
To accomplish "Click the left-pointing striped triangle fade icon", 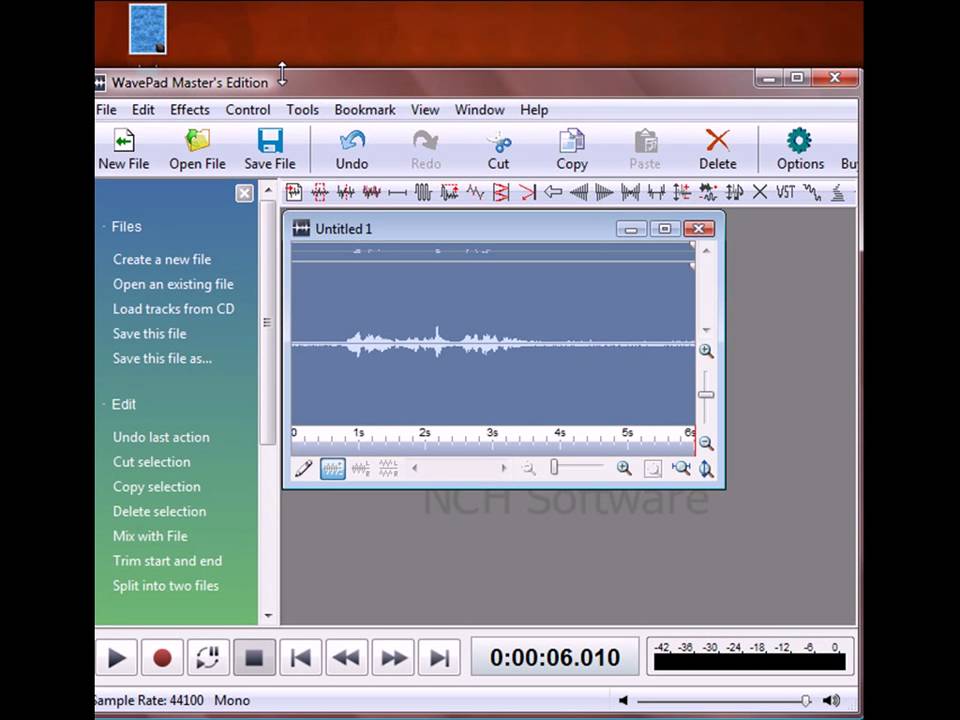I will (x=579, y=192).
